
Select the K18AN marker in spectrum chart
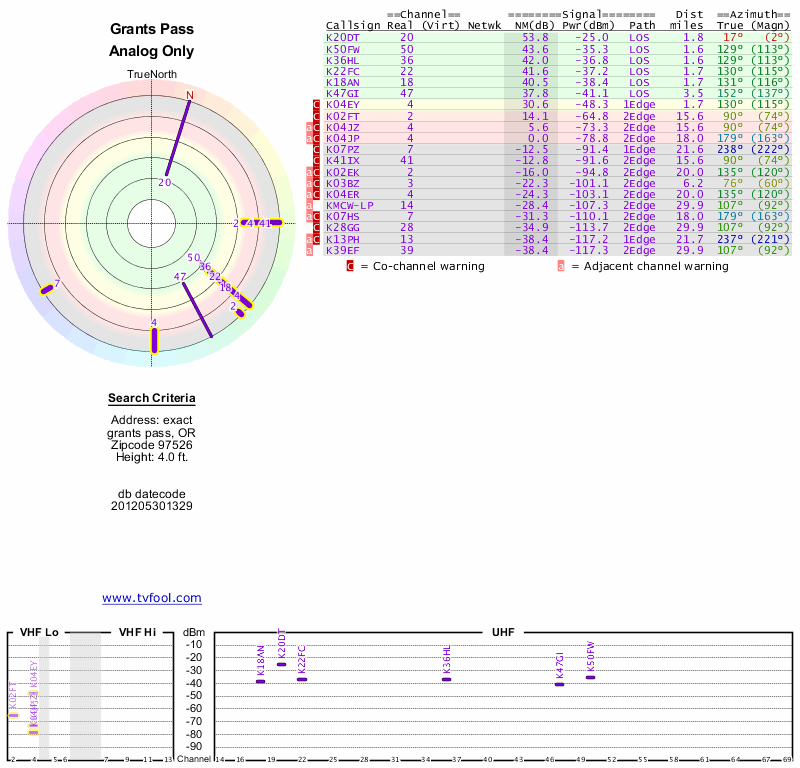tap(260, 681)
